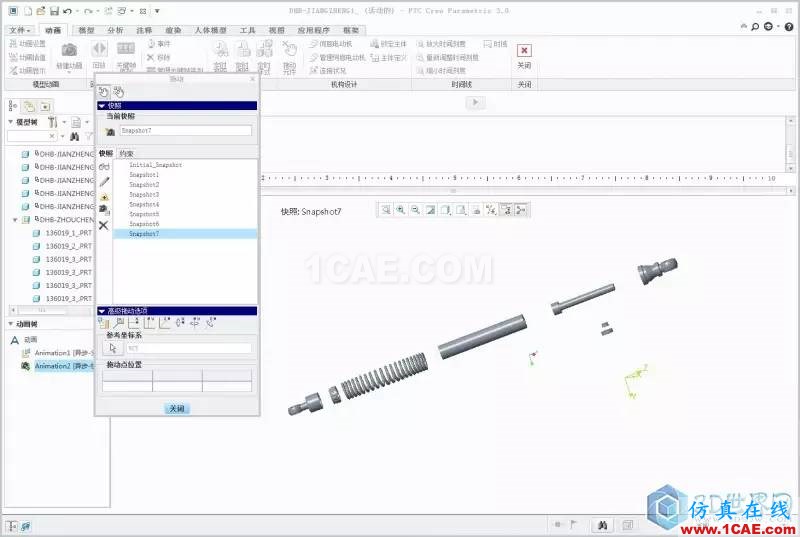Image resolution: width=800 pixels, height=537 pixels.
Task: Open the quick access toolbar customize dropdown arrow
Action: coord(157,11)
